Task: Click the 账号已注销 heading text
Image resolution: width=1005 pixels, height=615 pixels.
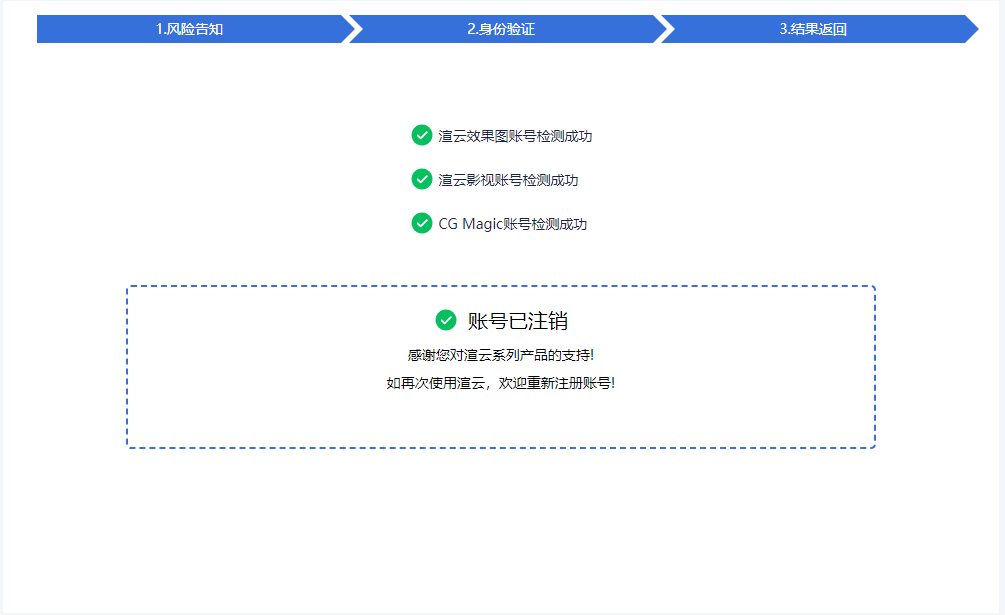Action: (x=518, y=321)
